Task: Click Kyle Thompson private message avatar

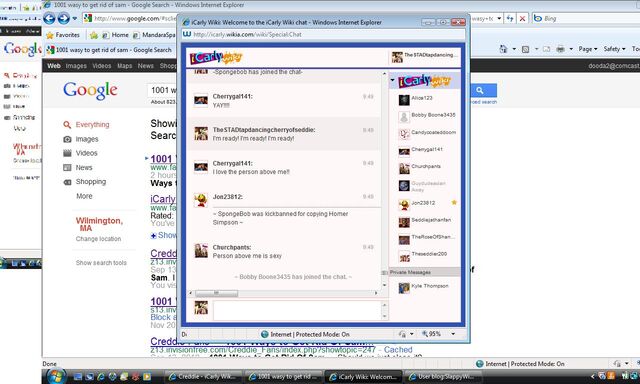Action: [404, 288]
